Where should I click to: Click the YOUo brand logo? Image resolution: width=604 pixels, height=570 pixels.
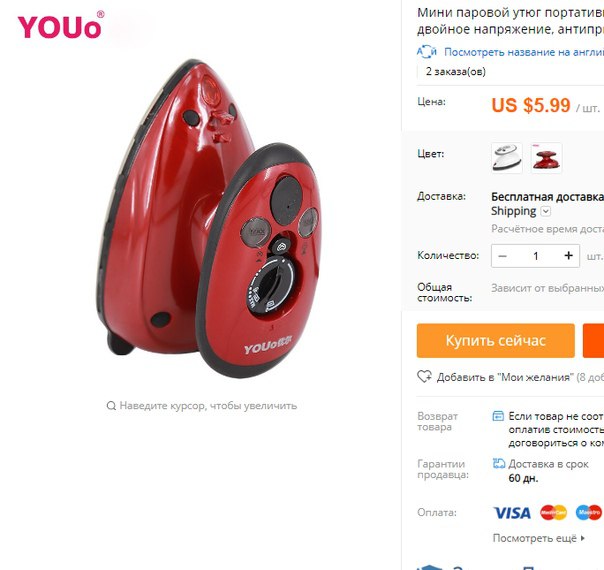pyautogui.click(x=61, y=25)
